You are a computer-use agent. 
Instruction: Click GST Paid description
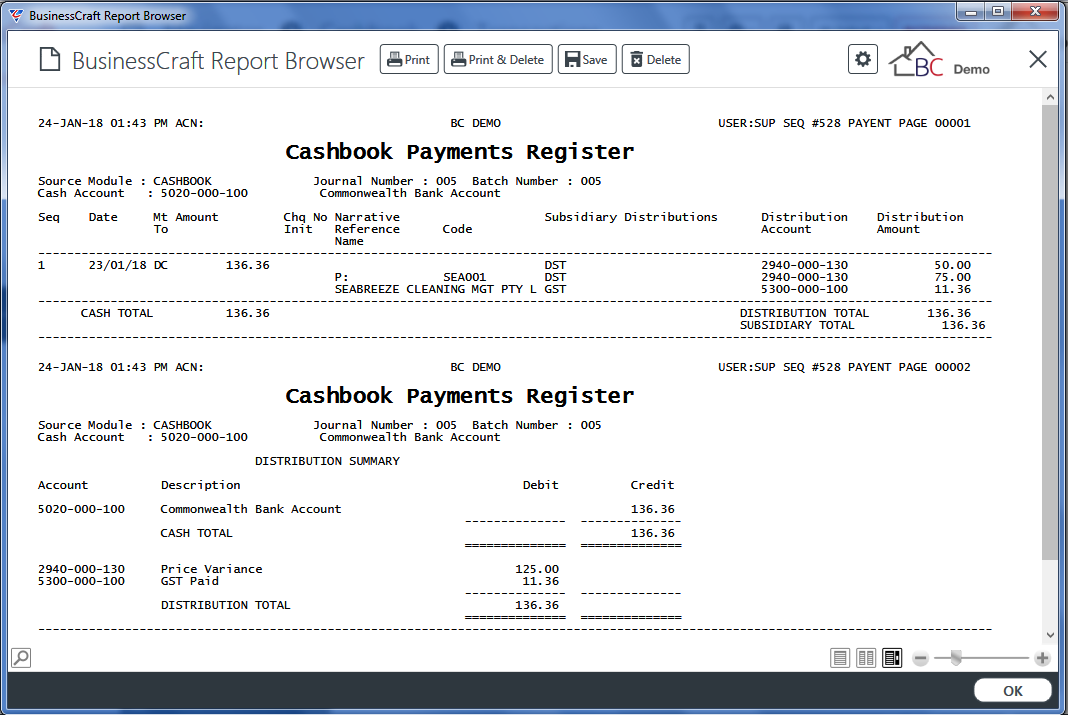pyautogui.click(x=189, y=581)
